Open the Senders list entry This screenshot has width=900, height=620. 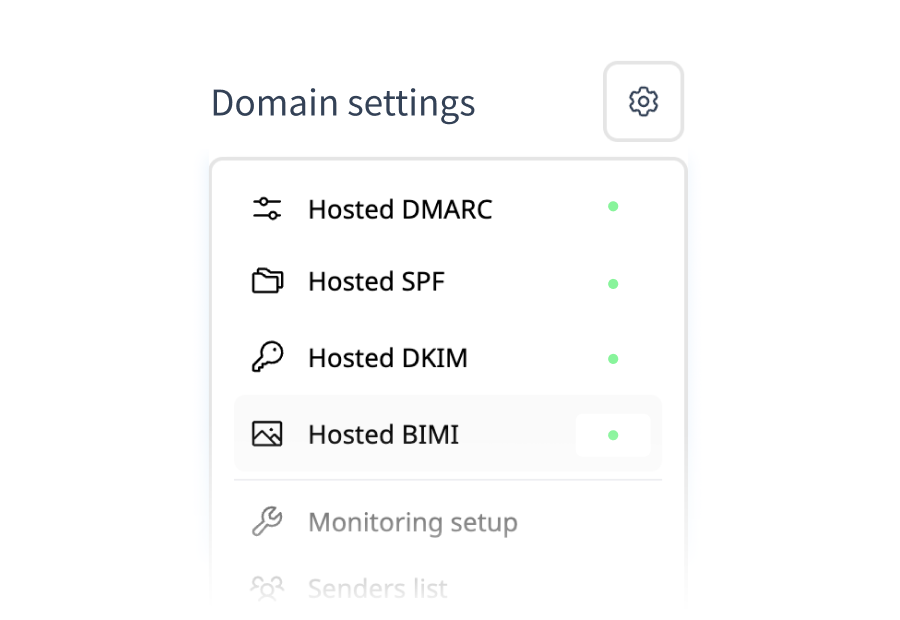(x=448, y=588)
